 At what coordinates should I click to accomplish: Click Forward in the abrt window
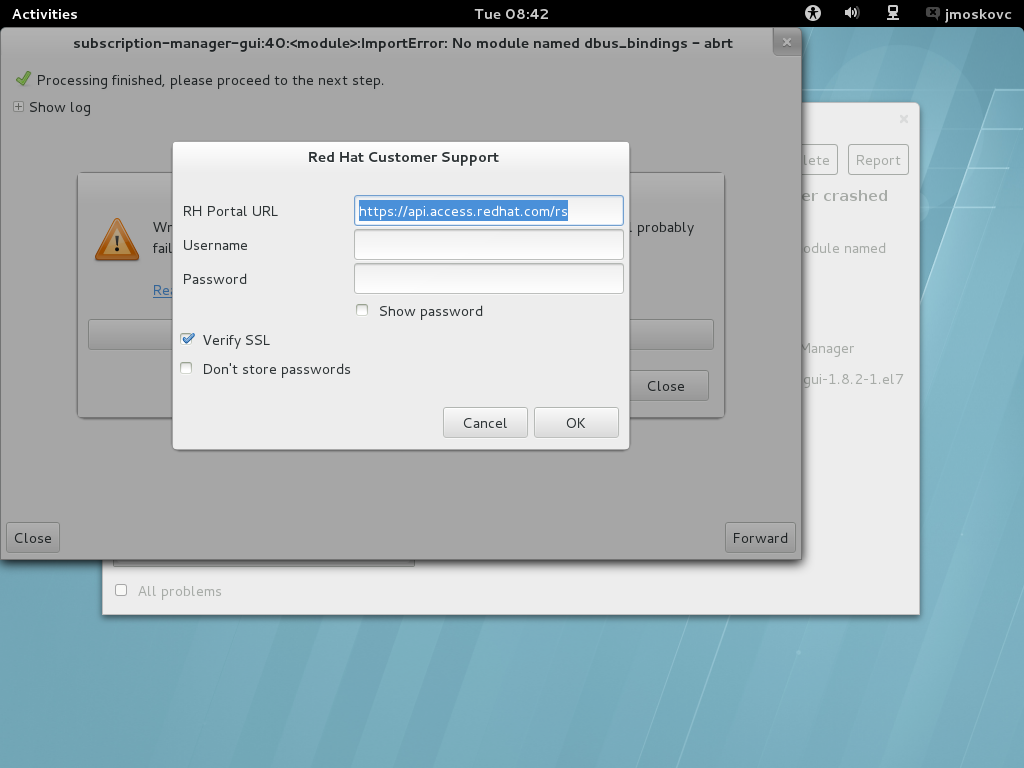tap(760, 537)
